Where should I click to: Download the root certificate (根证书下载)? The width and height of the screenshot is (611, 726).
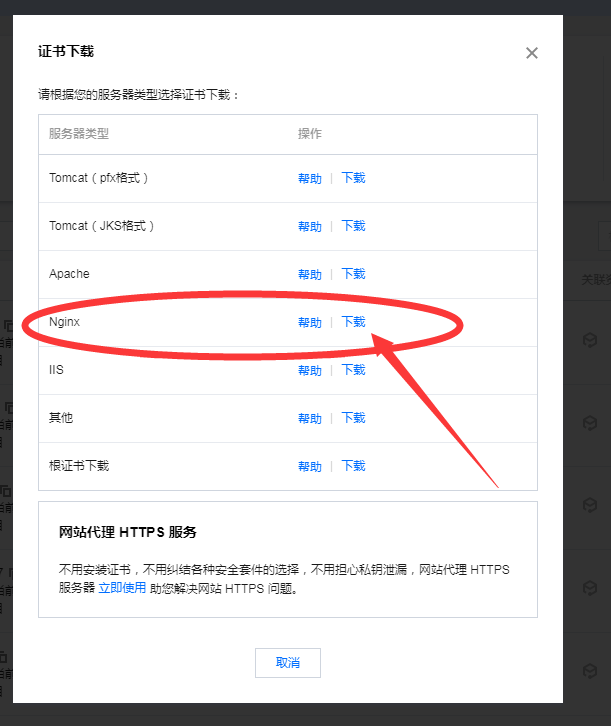(353, 466)
